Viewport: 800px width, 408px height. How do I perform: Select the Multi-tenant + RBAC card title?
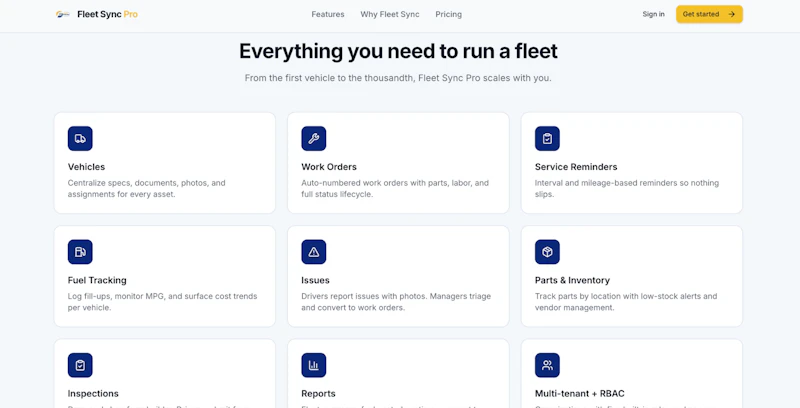(580, 393)
